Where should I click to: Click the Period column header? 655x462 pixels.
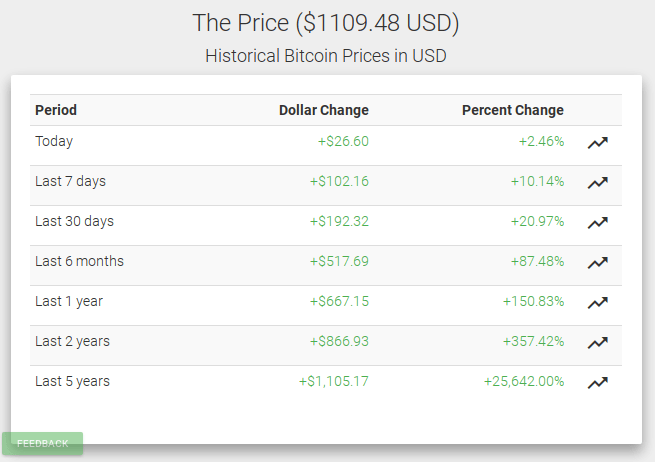[56, 110]
